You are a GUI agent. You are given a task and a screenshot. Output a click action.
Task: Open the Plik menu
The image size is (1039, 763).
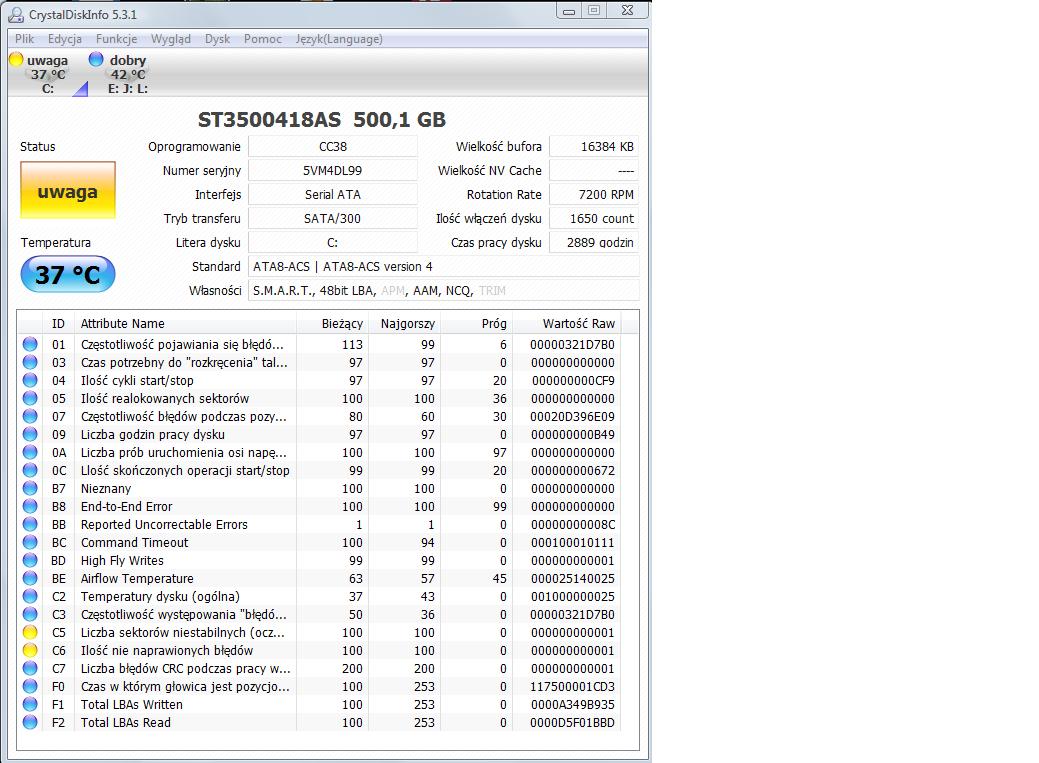(25, 39)
